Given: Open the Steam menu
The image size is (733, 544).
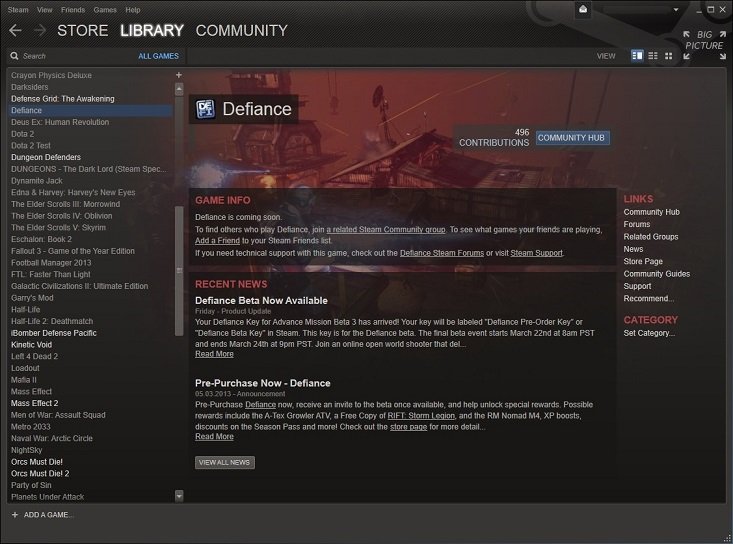Looking at the screenshot, I should click(18, 9).
